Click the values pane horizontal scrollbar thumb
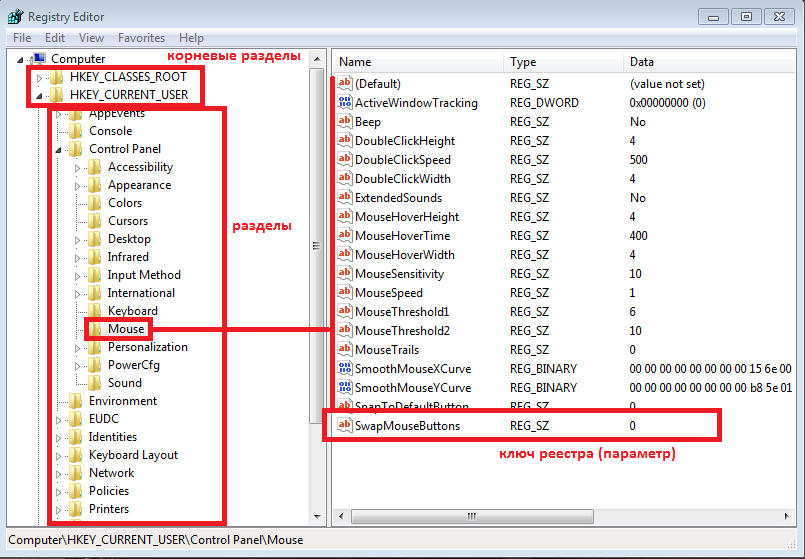The image size is (805, 559). [x=472, y=516]
